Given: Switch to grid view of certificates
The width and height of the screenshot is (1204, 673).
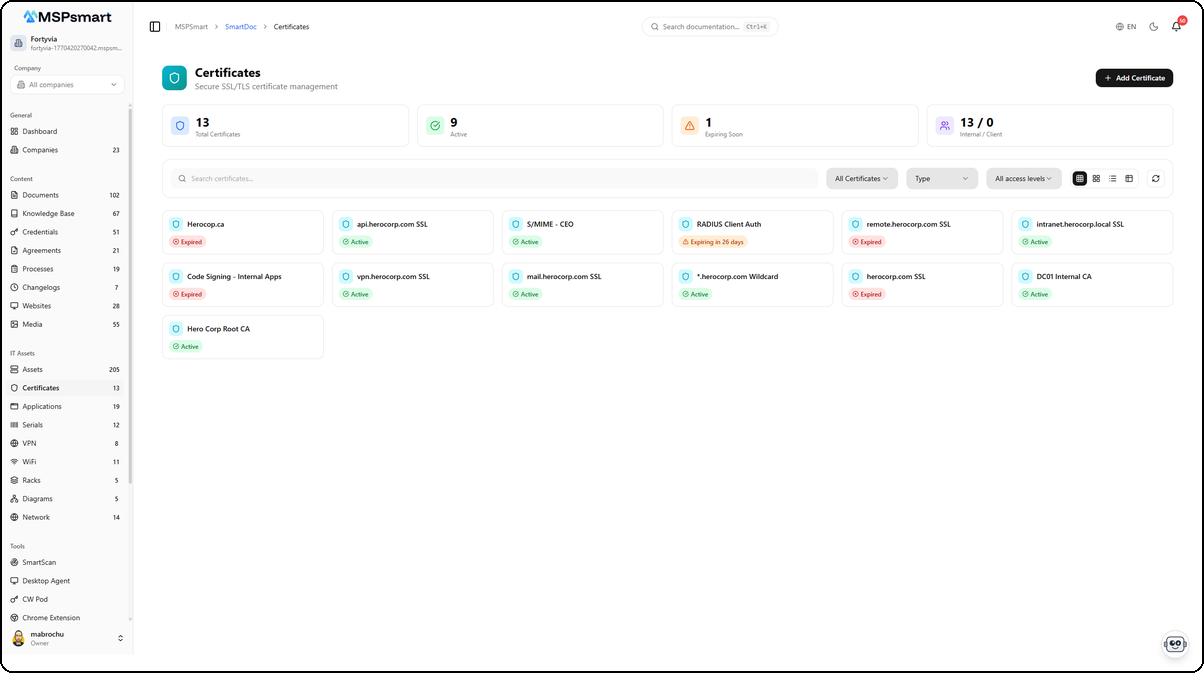Looking at the screenshot, I should tap(1096, 178).
